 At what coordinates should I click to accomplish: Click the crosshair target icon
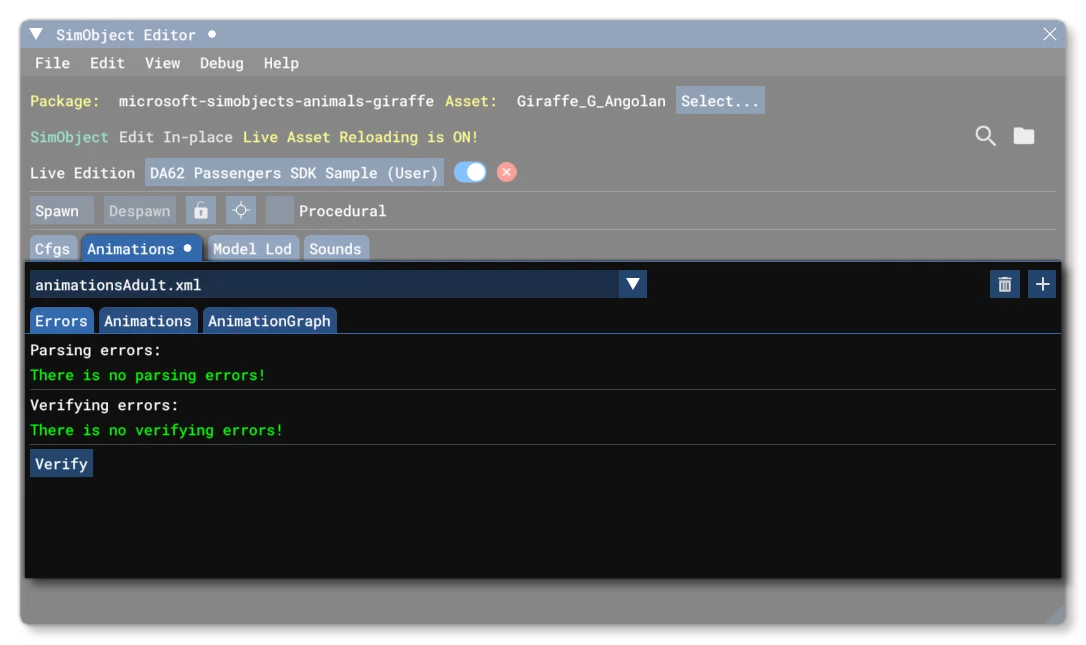coord(241,211)
